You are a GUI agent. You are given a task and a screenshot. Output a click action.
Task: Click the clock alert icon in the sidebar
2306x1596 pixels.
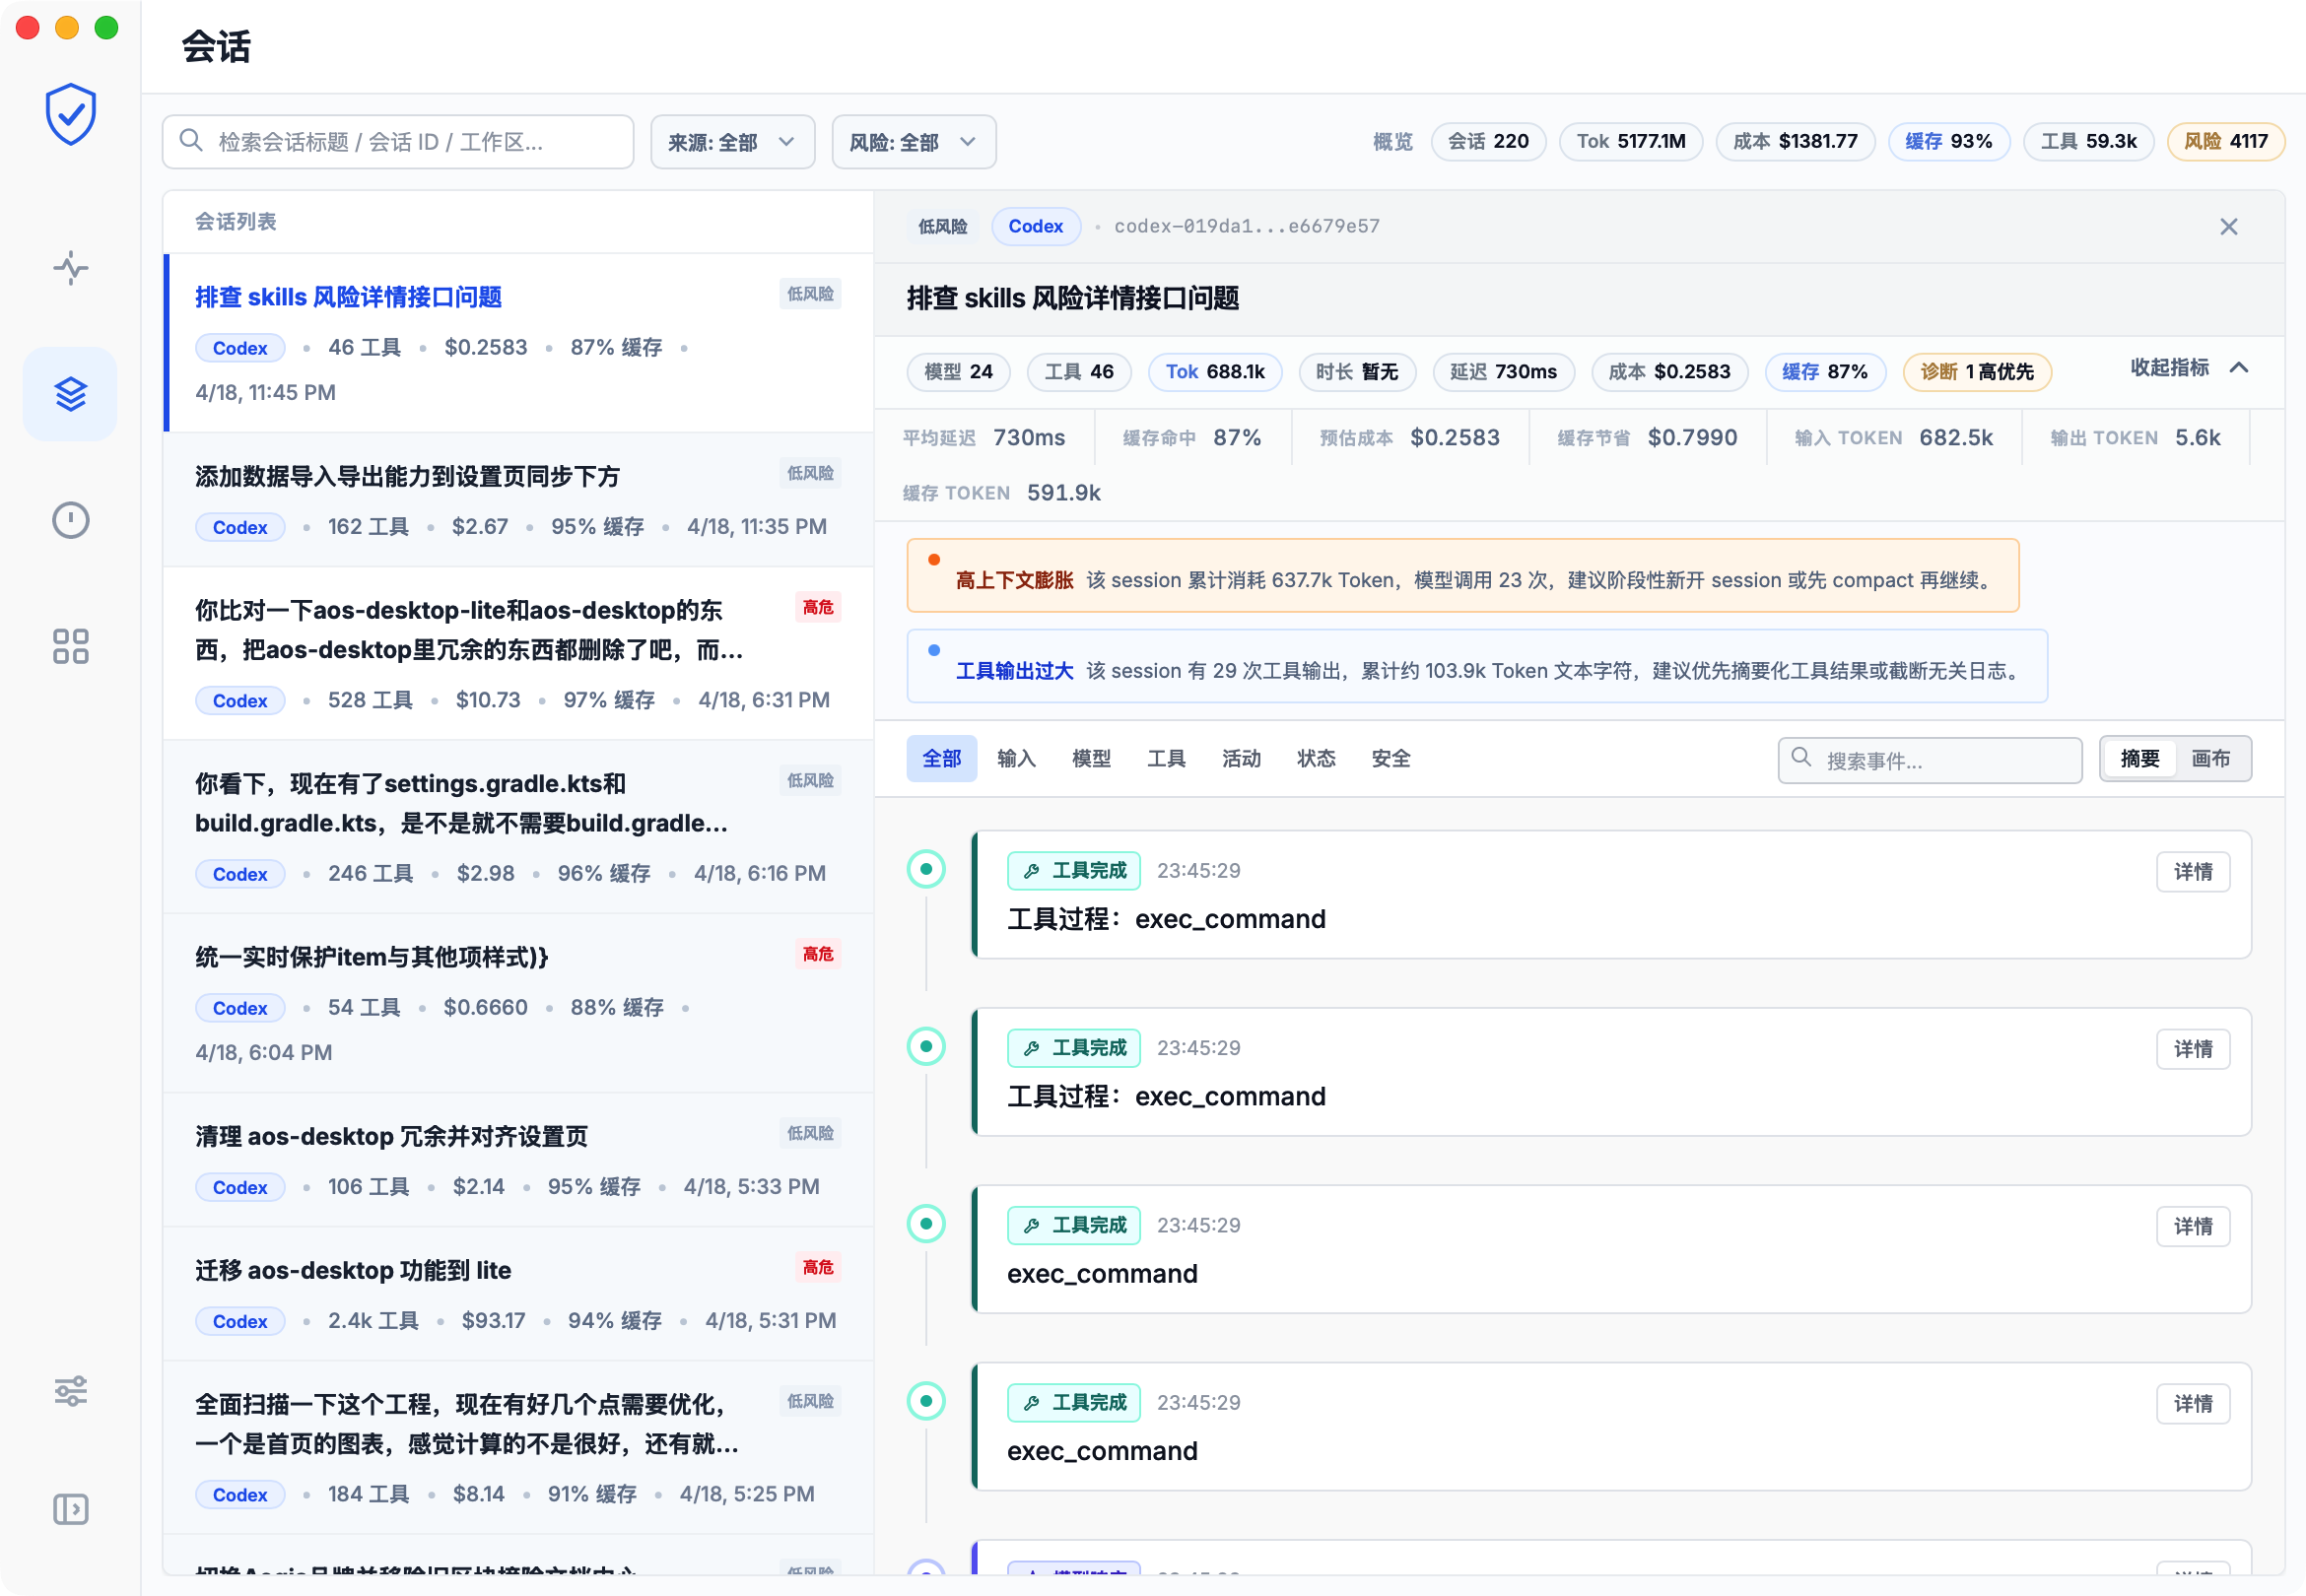(x=70, y=520)
